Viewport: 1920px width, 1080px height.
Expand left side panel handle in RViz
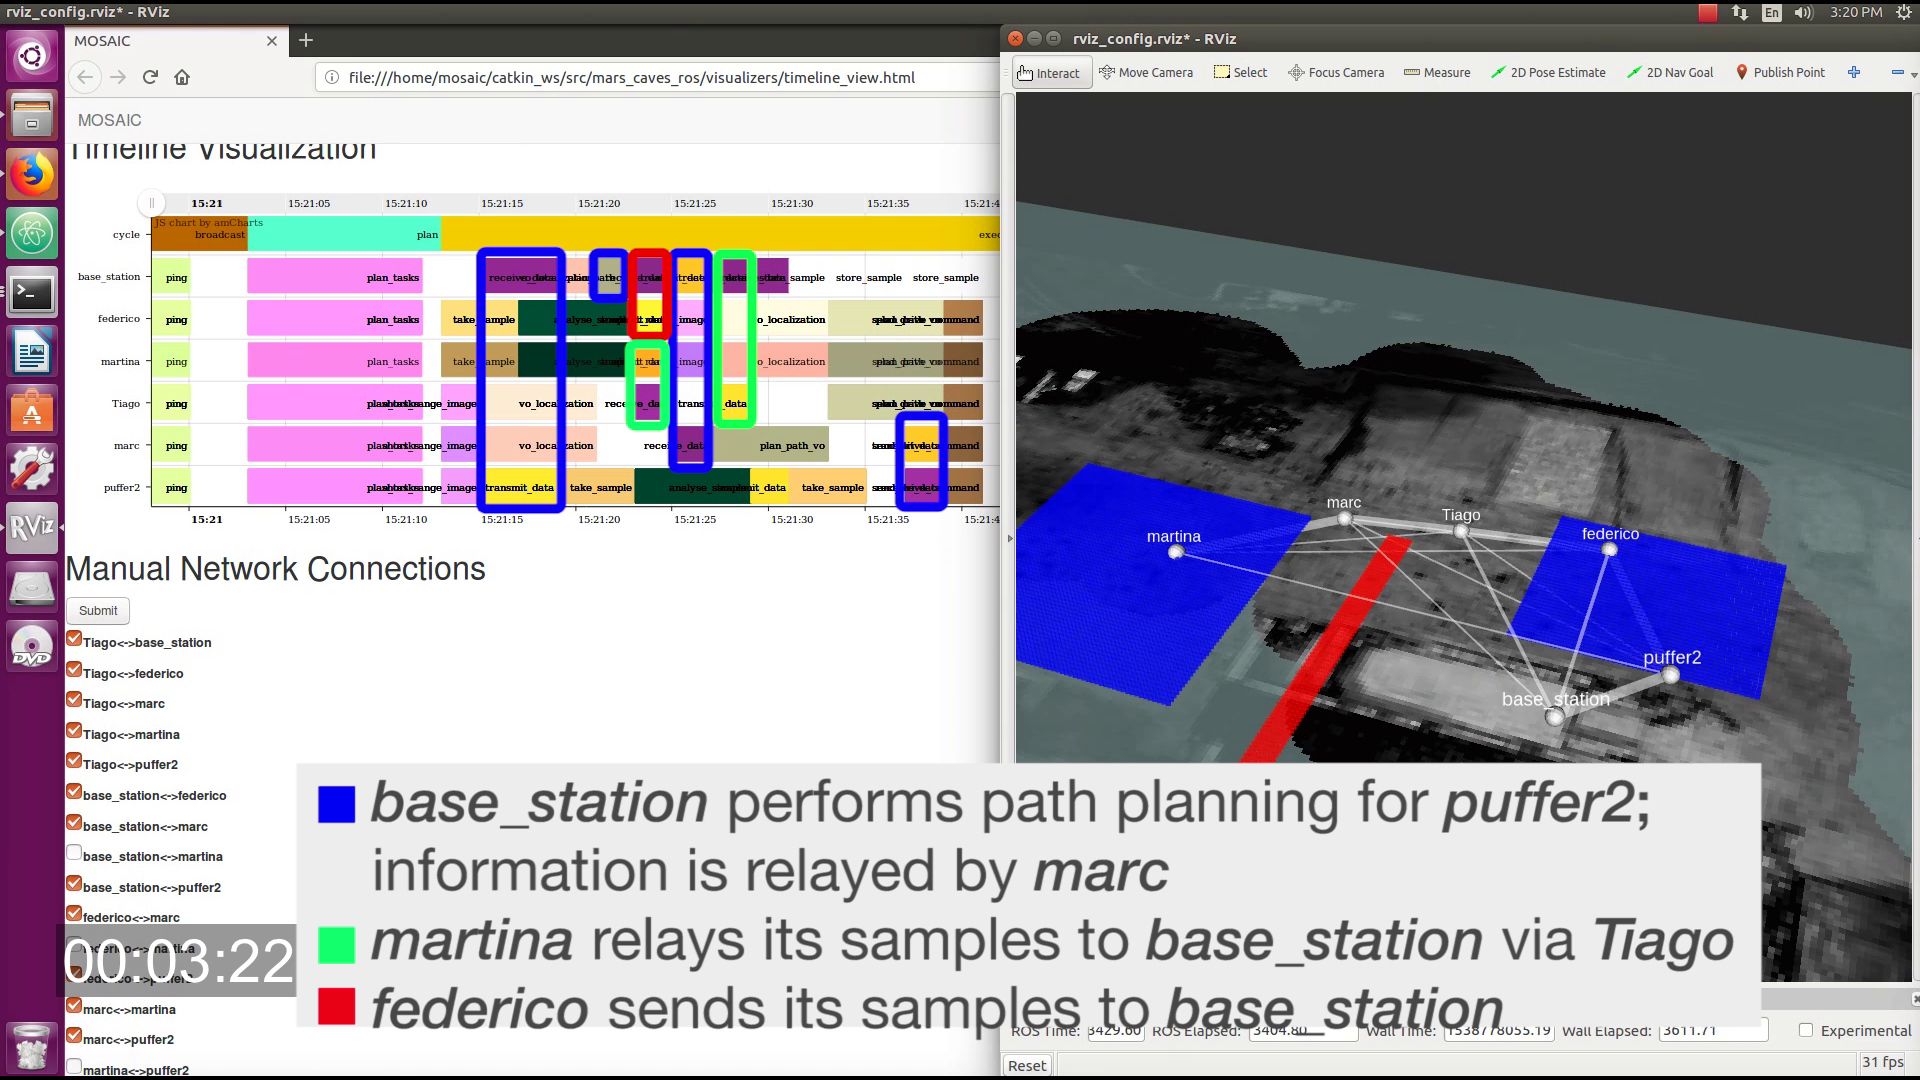pyautogui.click(x=1009, y=538)
